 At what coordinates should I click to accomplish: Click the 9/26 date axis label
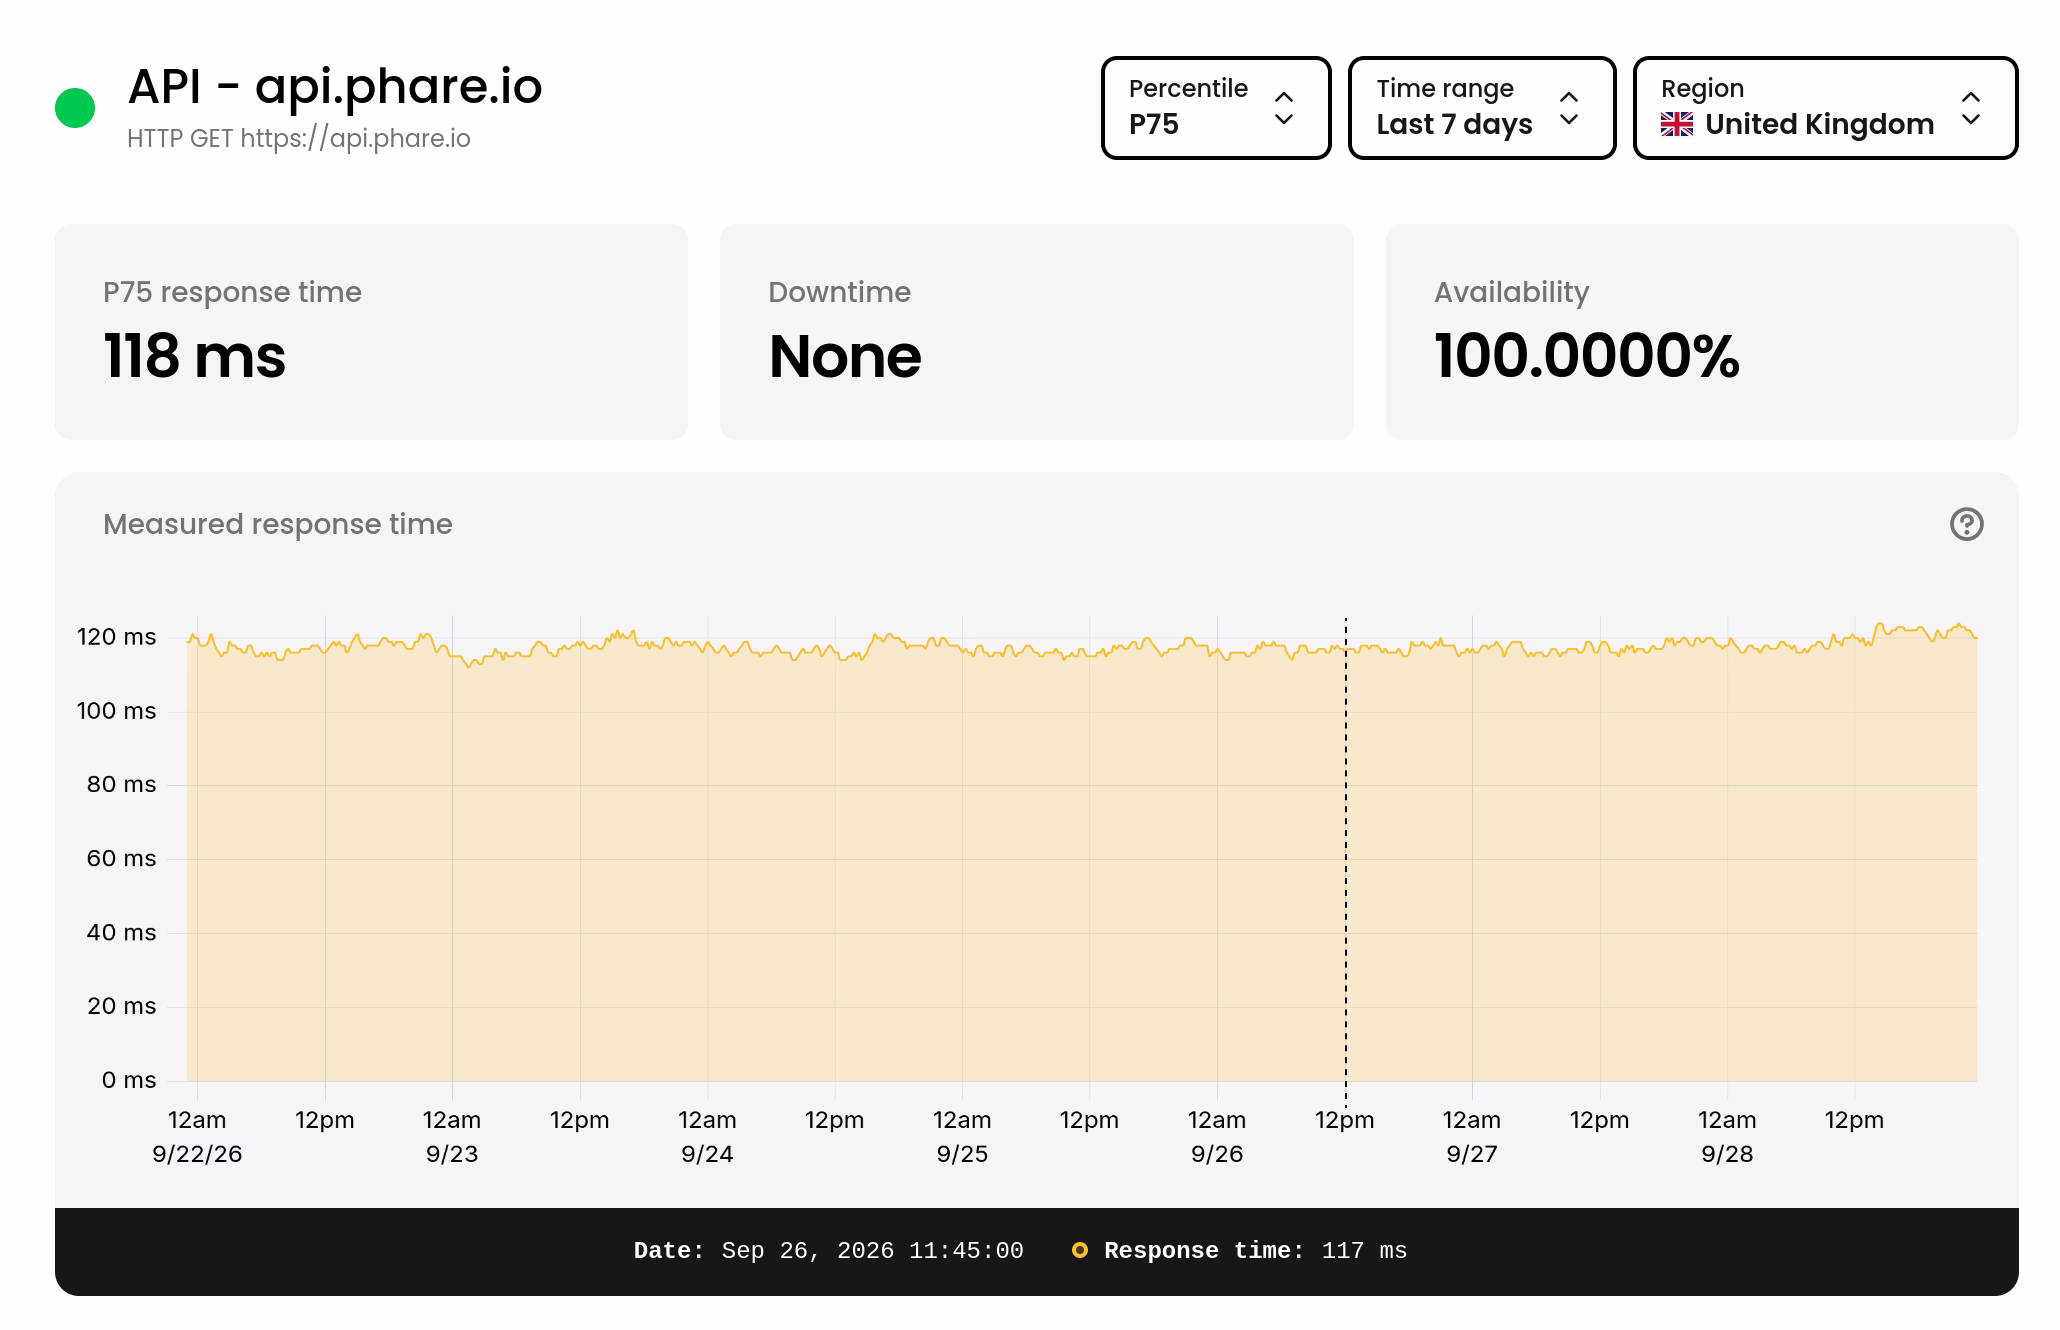click(x=1217, y=1154)
